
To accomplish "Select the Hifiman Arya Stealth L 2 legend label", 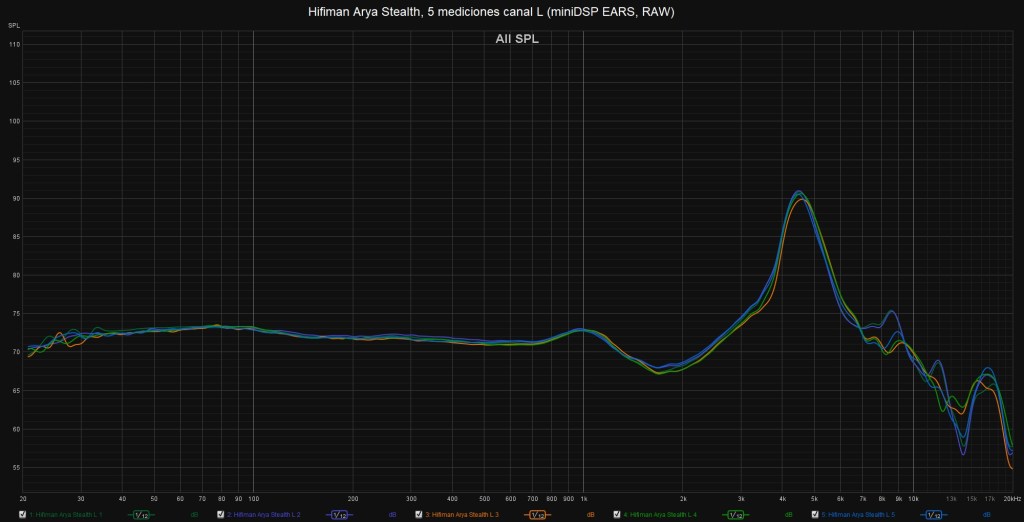I will (265, 515).
